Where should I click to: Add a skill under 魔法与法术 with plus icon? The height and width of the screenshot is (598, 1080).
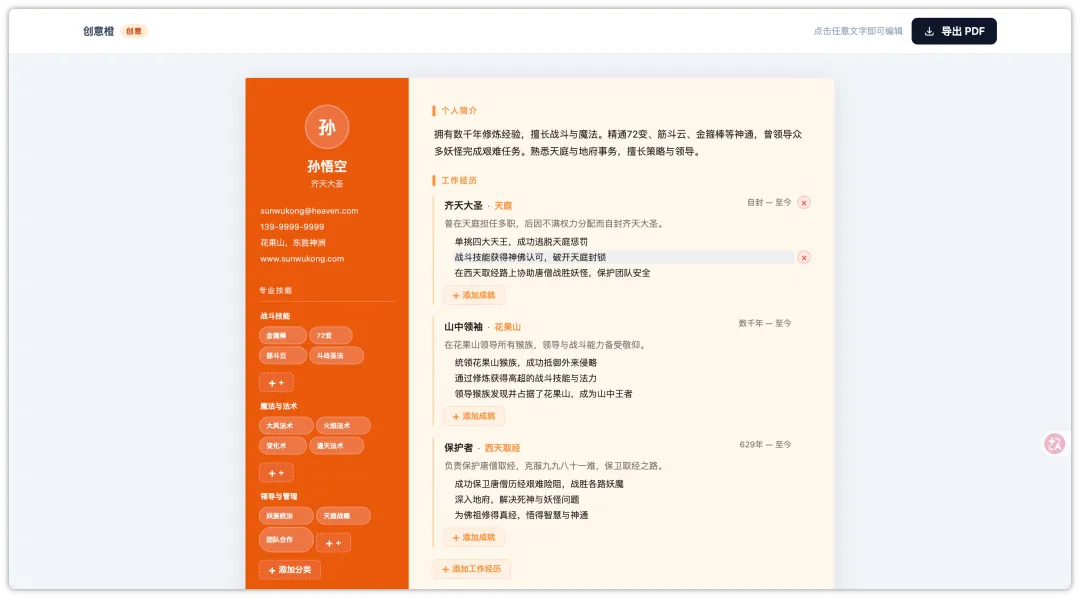pos(276,473)
